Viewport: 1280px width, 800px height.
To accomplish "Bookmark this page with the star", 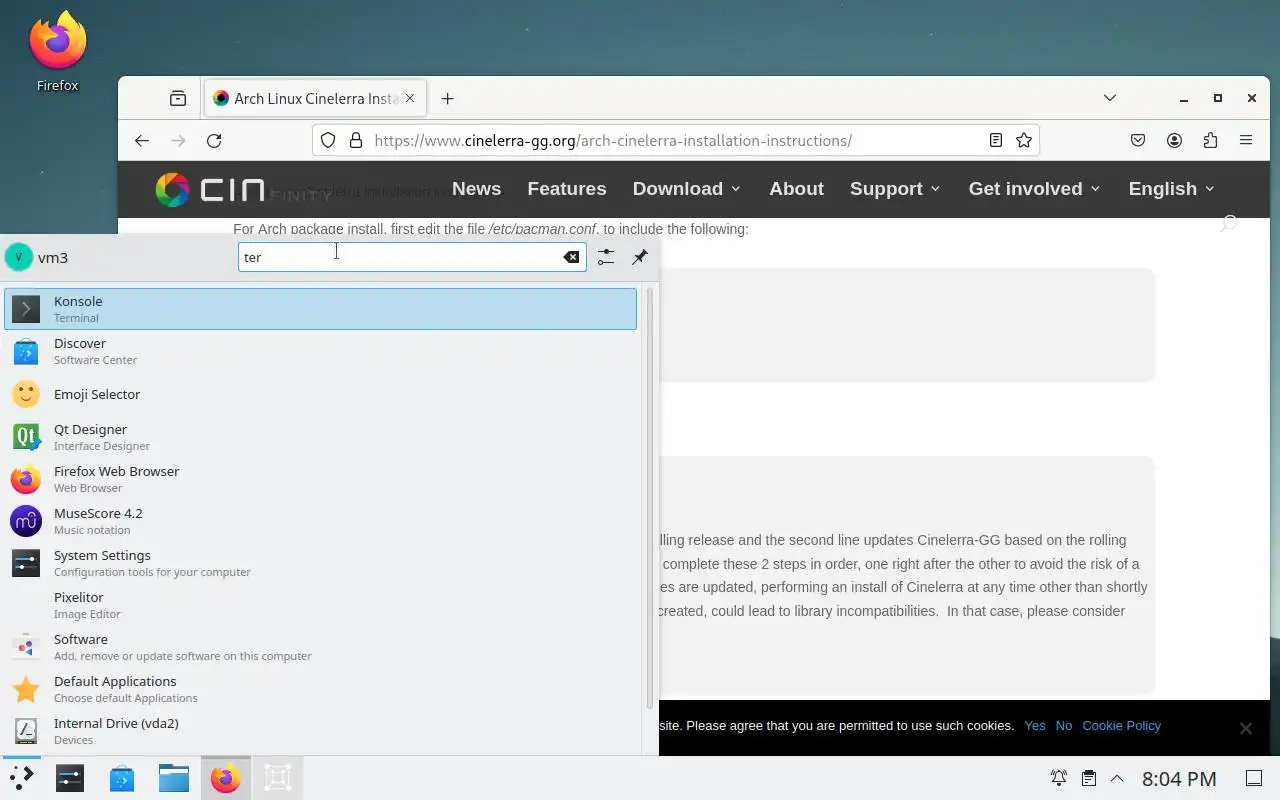I will (1024, 141).
